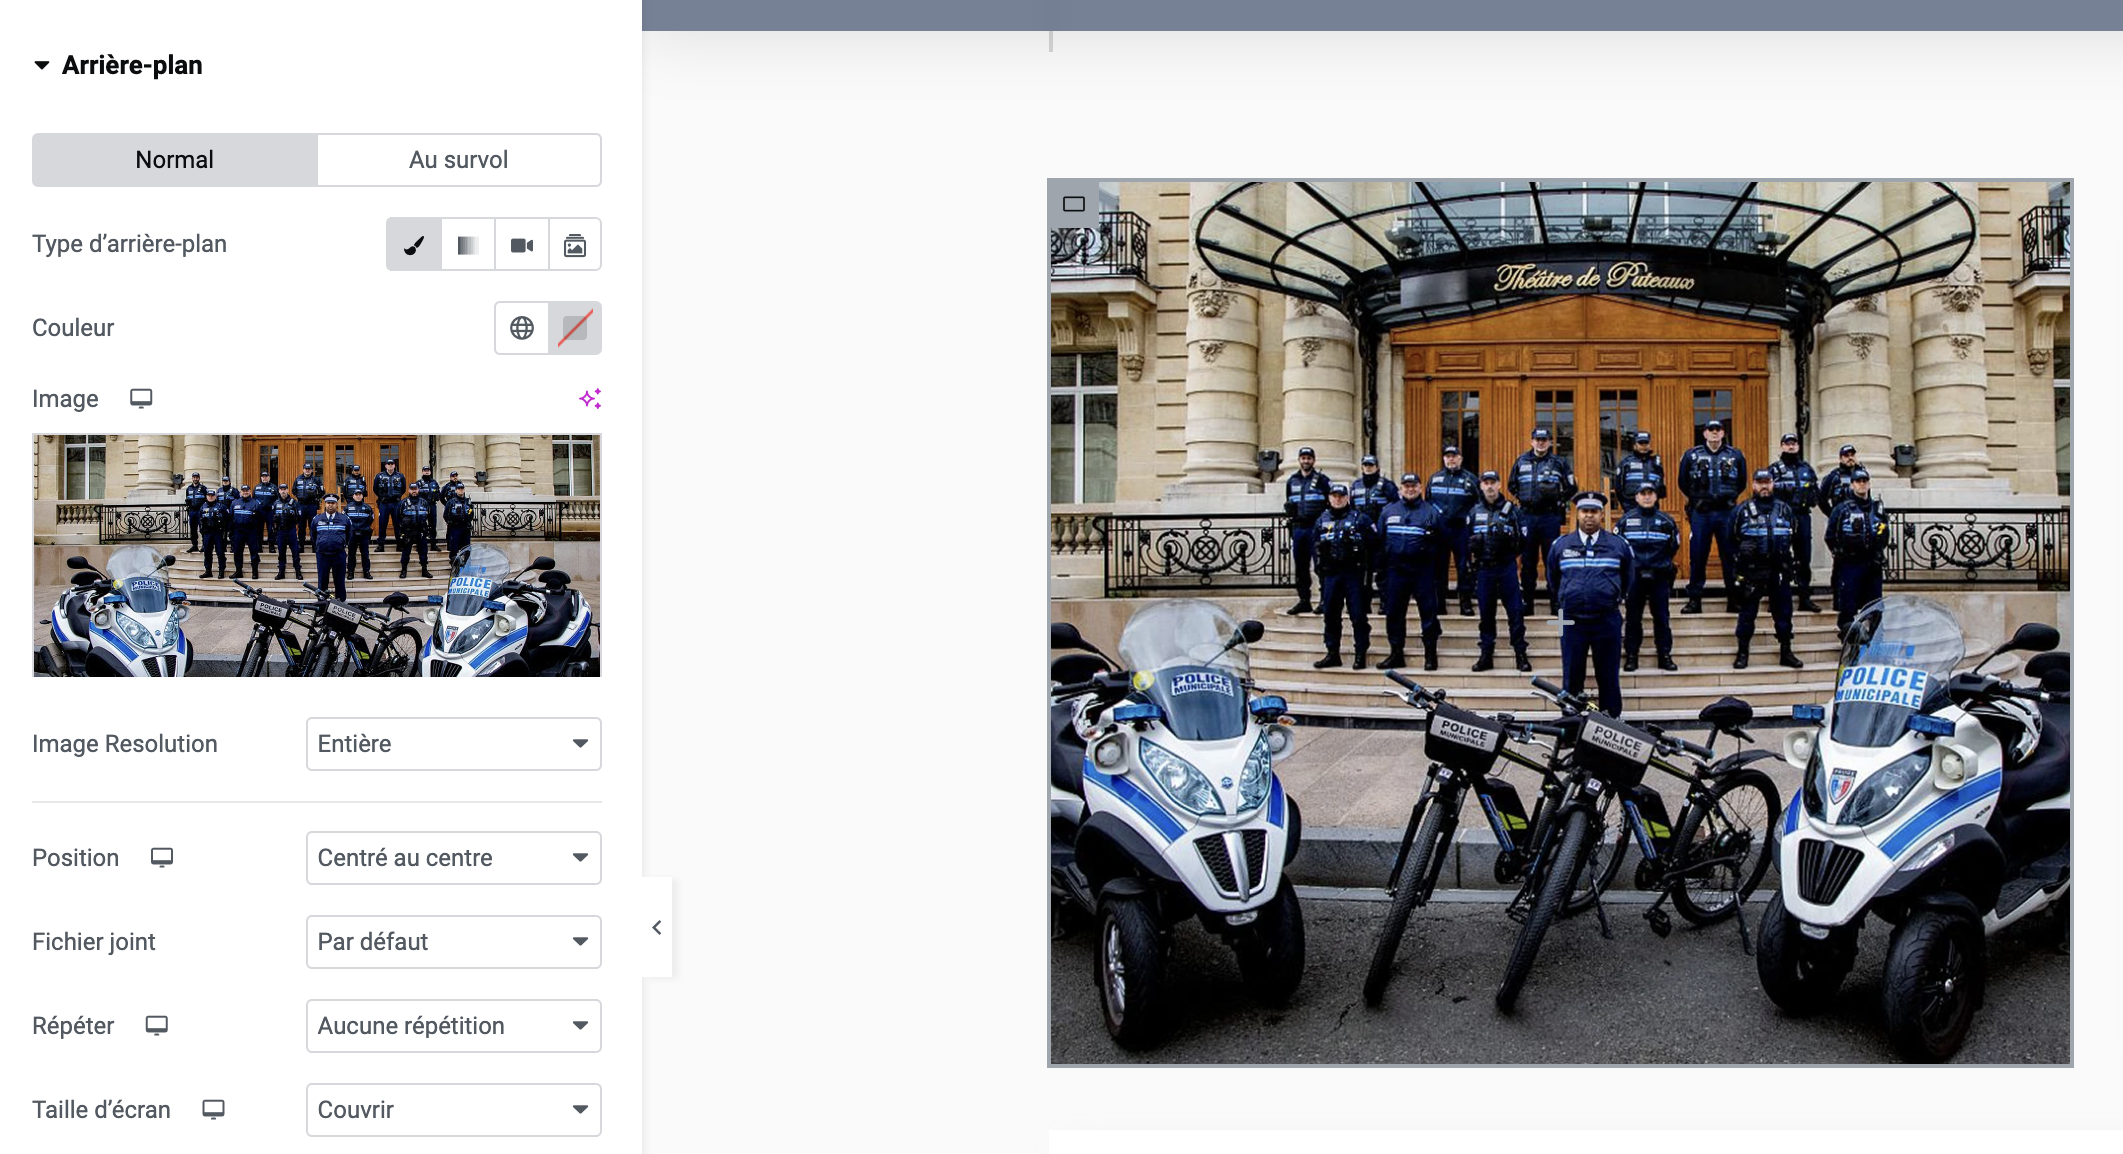Click responsive device icon next to Répéter
This screenshot has width=2123, height=1154.
point(157,1025)
